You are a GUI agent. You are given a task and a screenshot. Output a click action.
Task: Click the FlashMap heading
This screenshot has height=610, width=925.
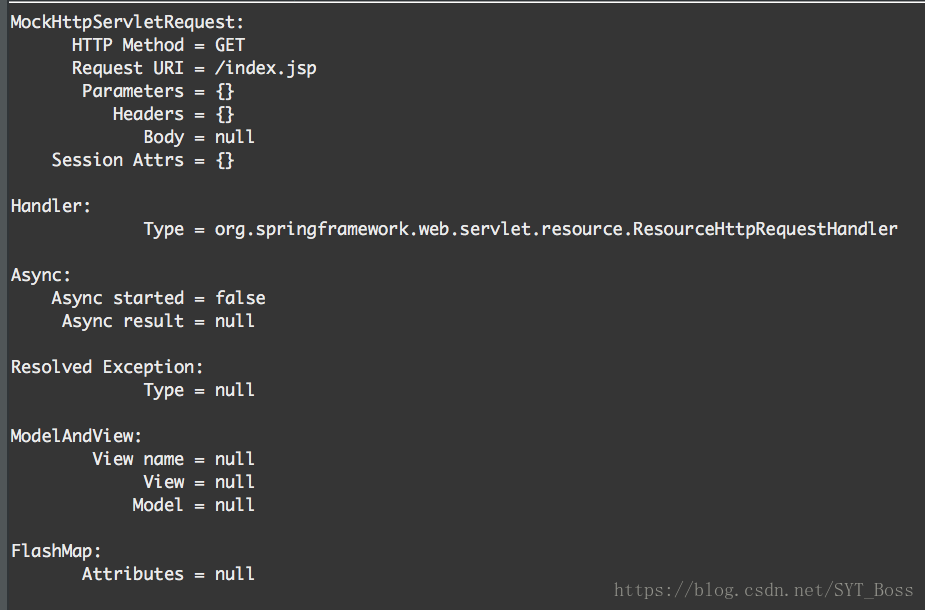56,551
